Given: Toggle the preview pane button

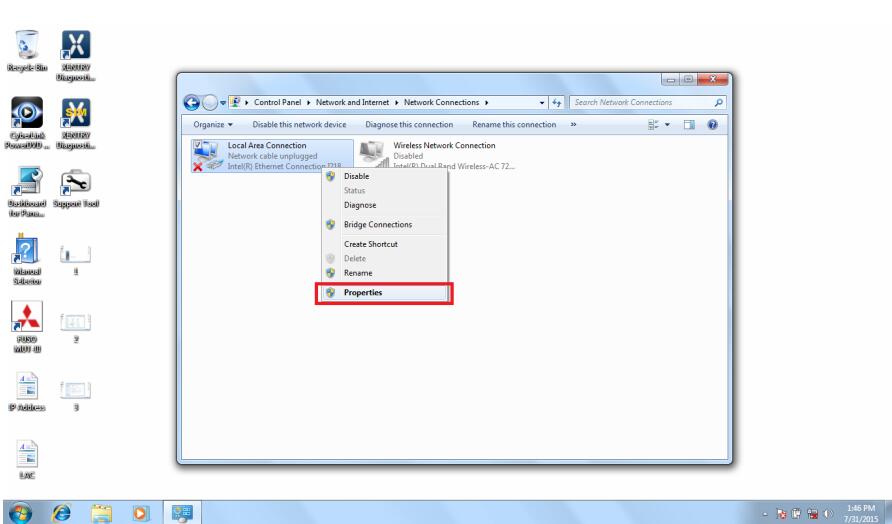Looking at the screenshot, I should [689, 125].
